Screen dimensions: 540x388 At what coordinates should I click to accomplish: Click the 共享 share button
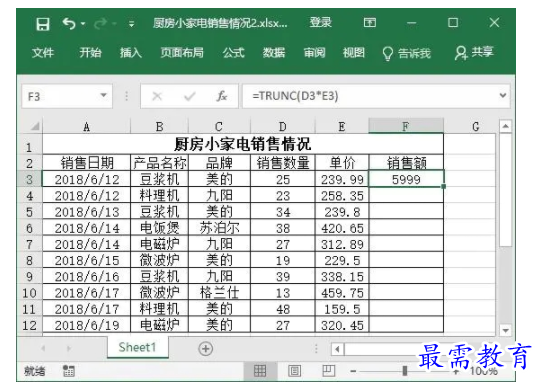pyautogui.click(x=474, y=53)
